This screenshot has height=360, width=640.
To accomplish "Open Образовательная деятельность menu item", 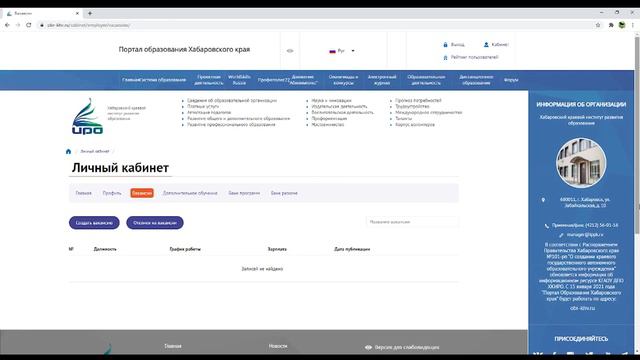I will (426, 80).
